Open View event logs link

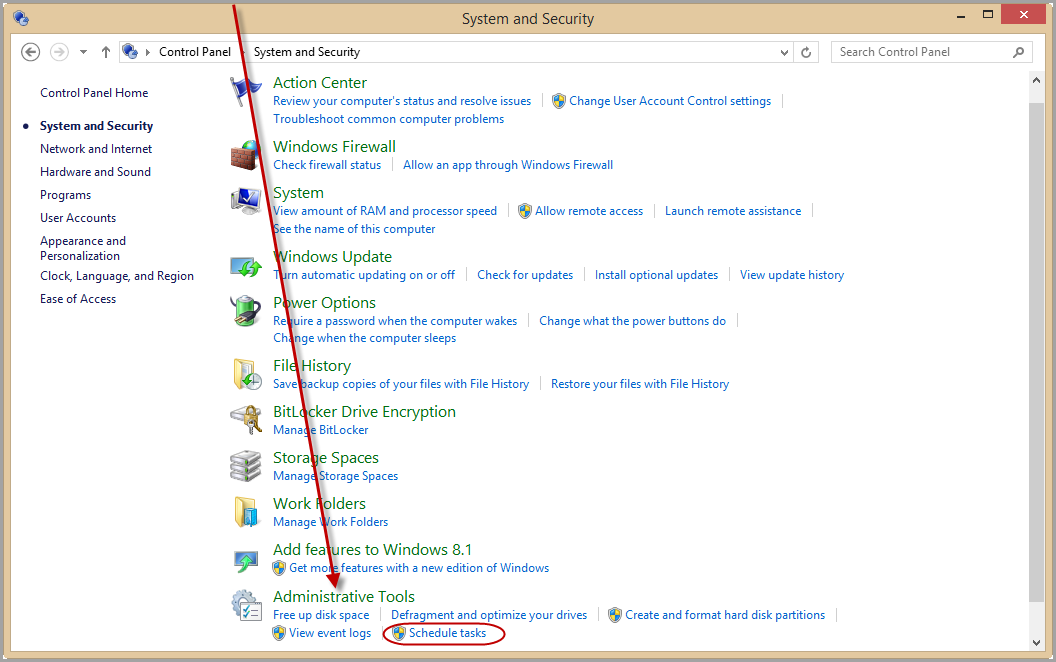point(330,633)
